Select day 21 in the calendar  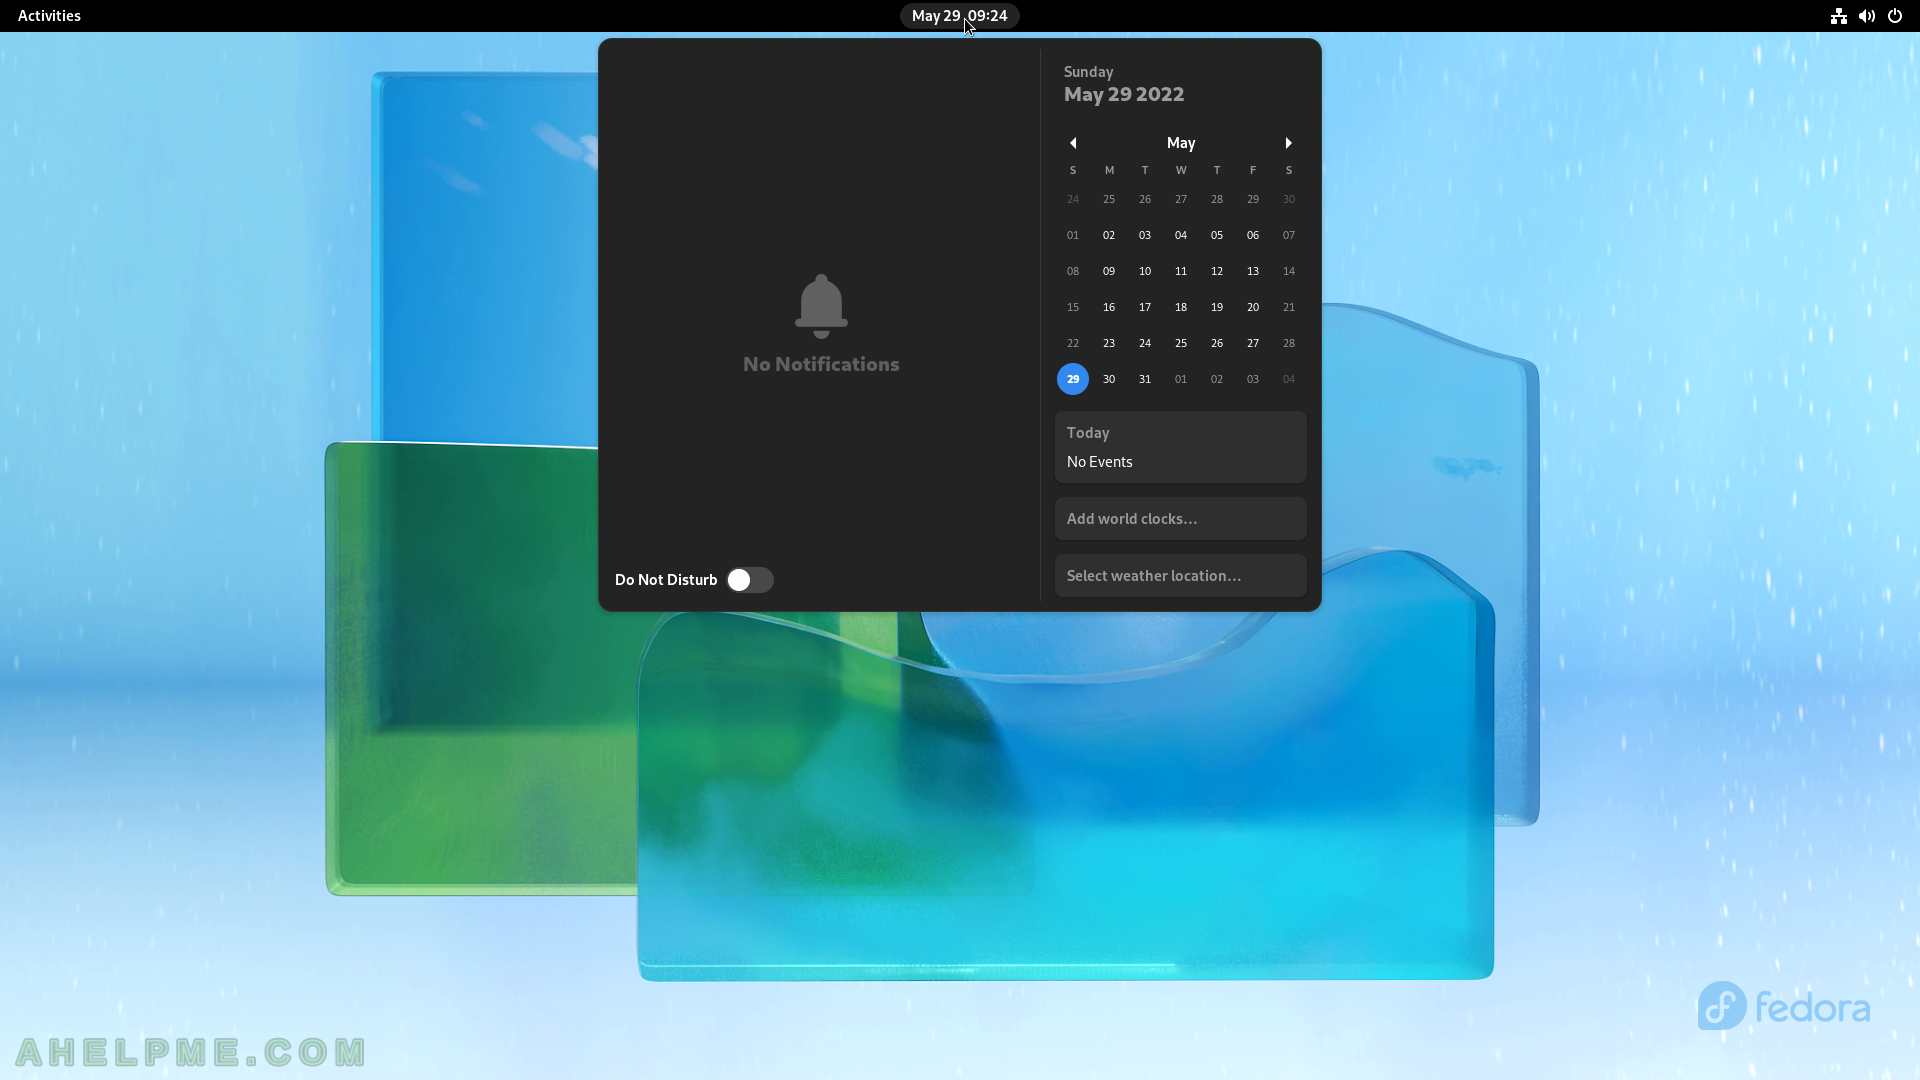click(1289, 307)
